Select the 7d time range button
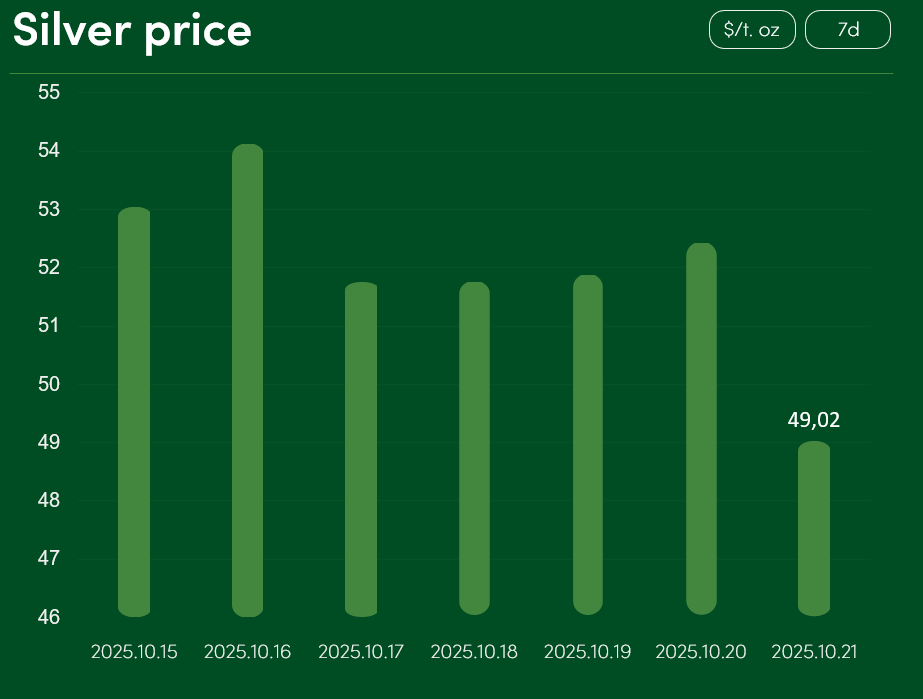Screen dimensions: 923x699 click(847, 30)
